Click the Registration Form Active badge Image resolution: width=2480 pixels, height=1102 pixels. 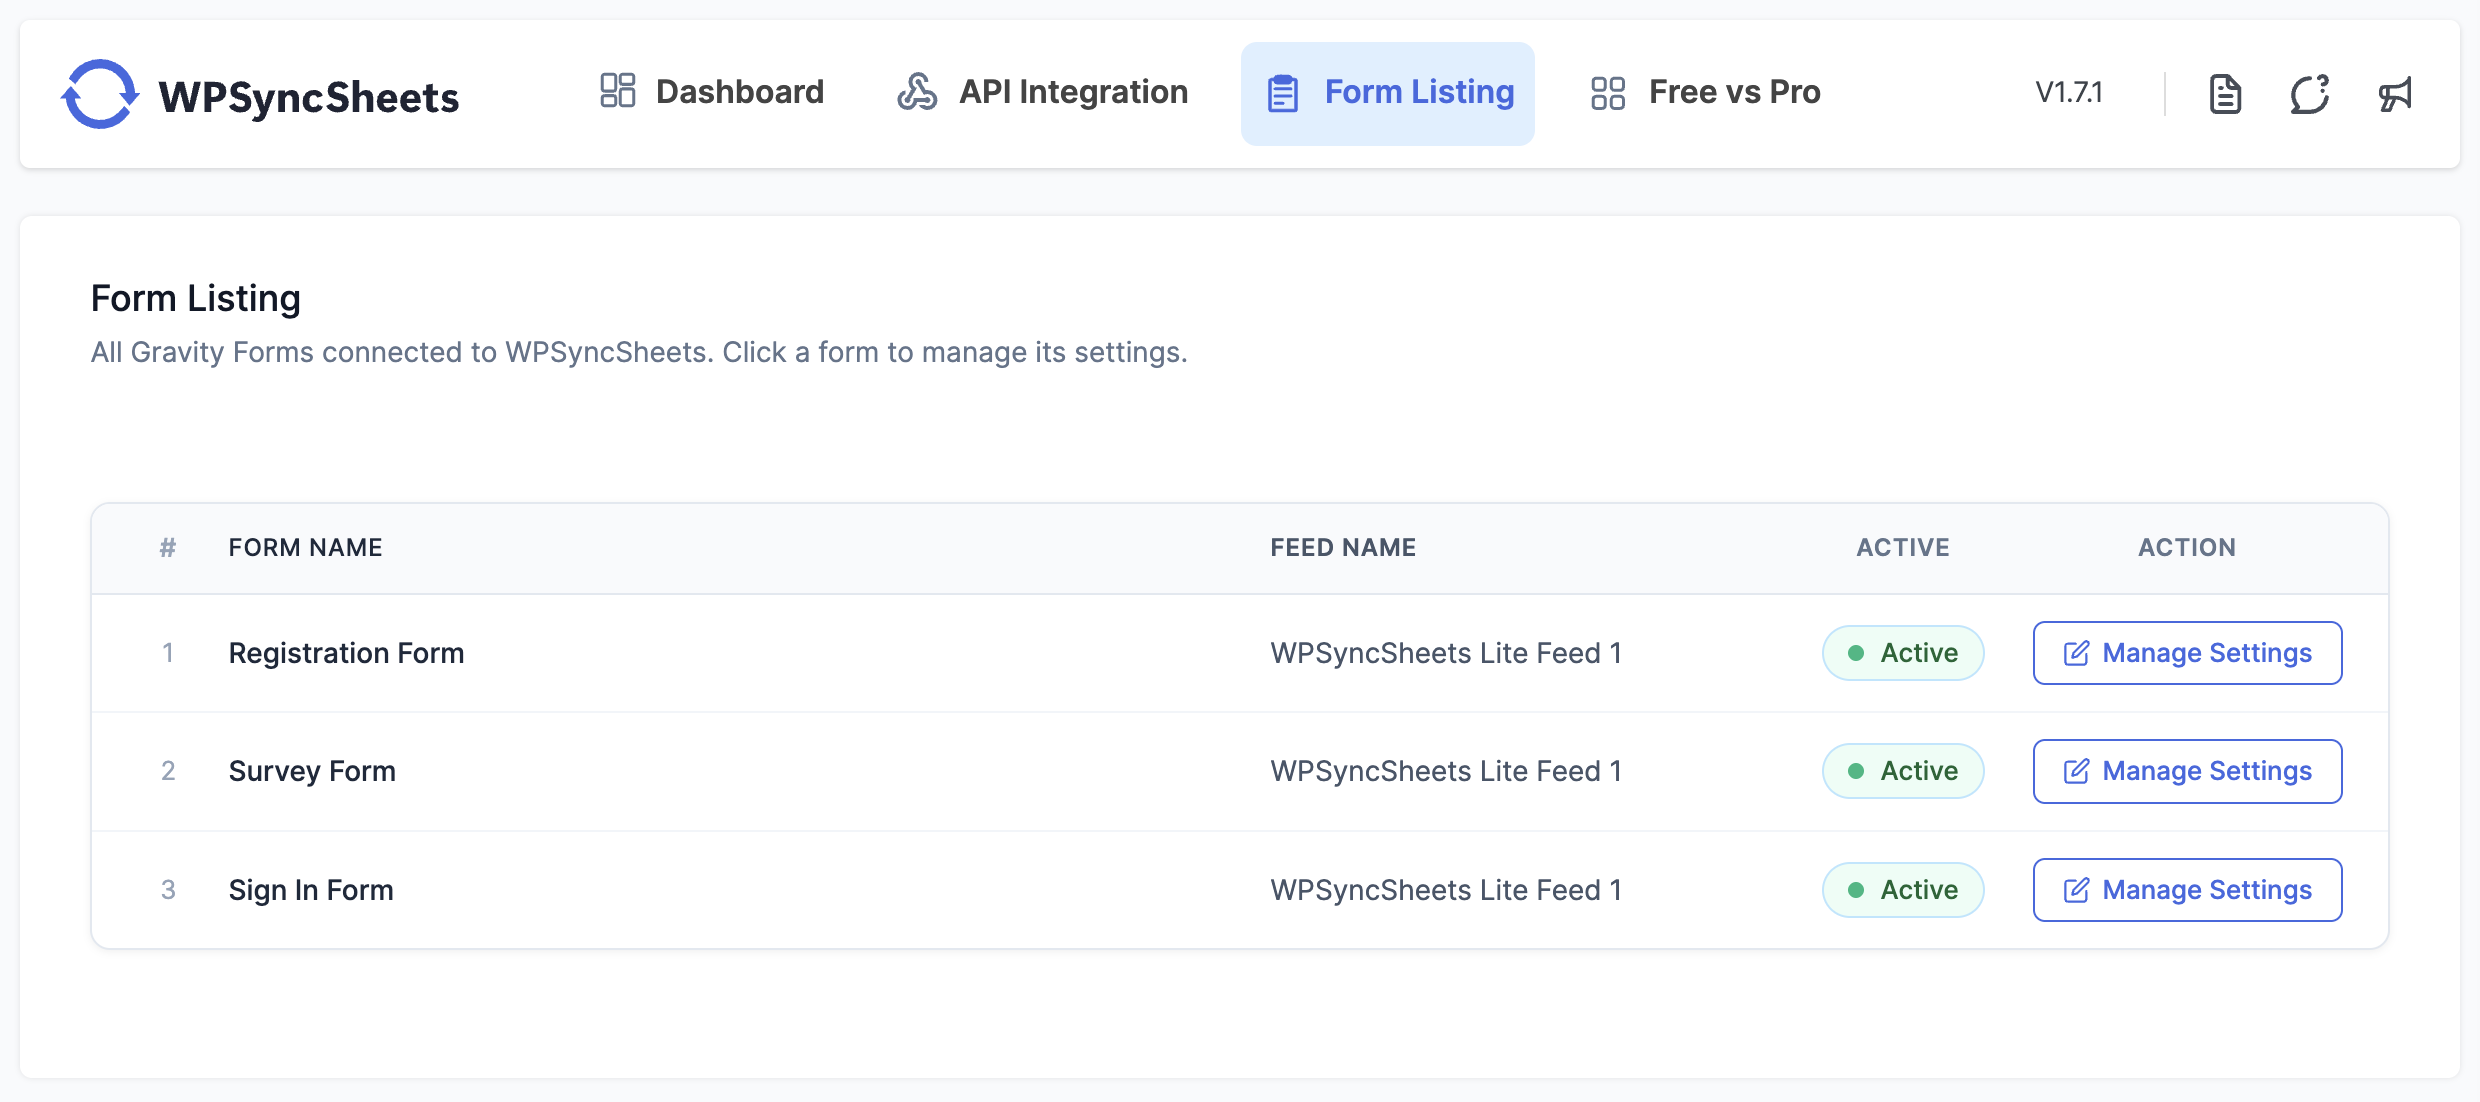[x=1902, y=653]
